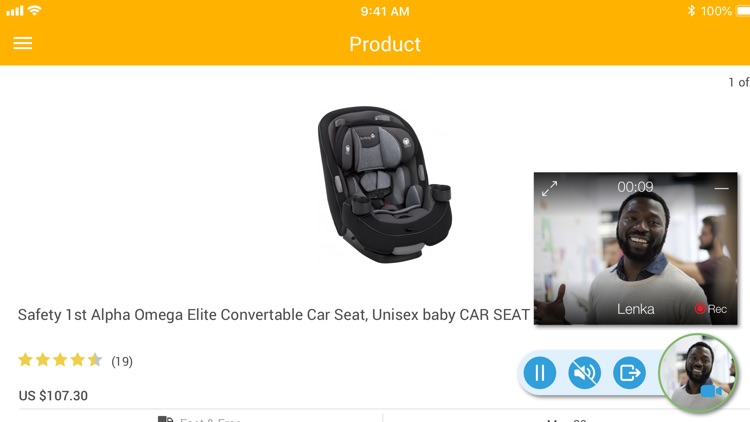Toggle the muted speaker button
The image size is (750, 422).
tap(584, 372)
